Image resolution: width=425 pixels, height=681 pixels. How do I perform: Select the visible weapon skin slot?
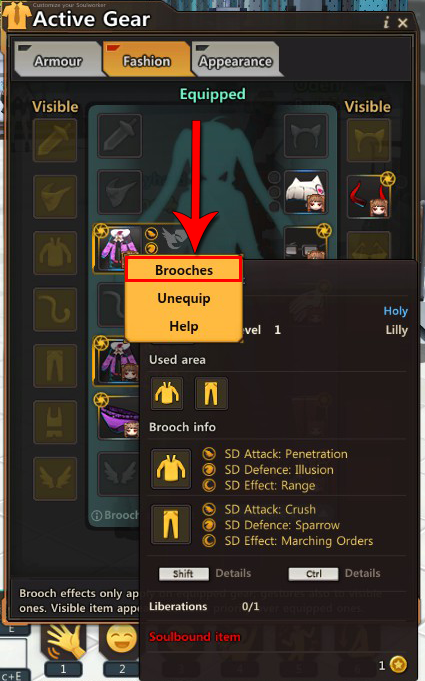pyautogui.click(x=55, y=140)
